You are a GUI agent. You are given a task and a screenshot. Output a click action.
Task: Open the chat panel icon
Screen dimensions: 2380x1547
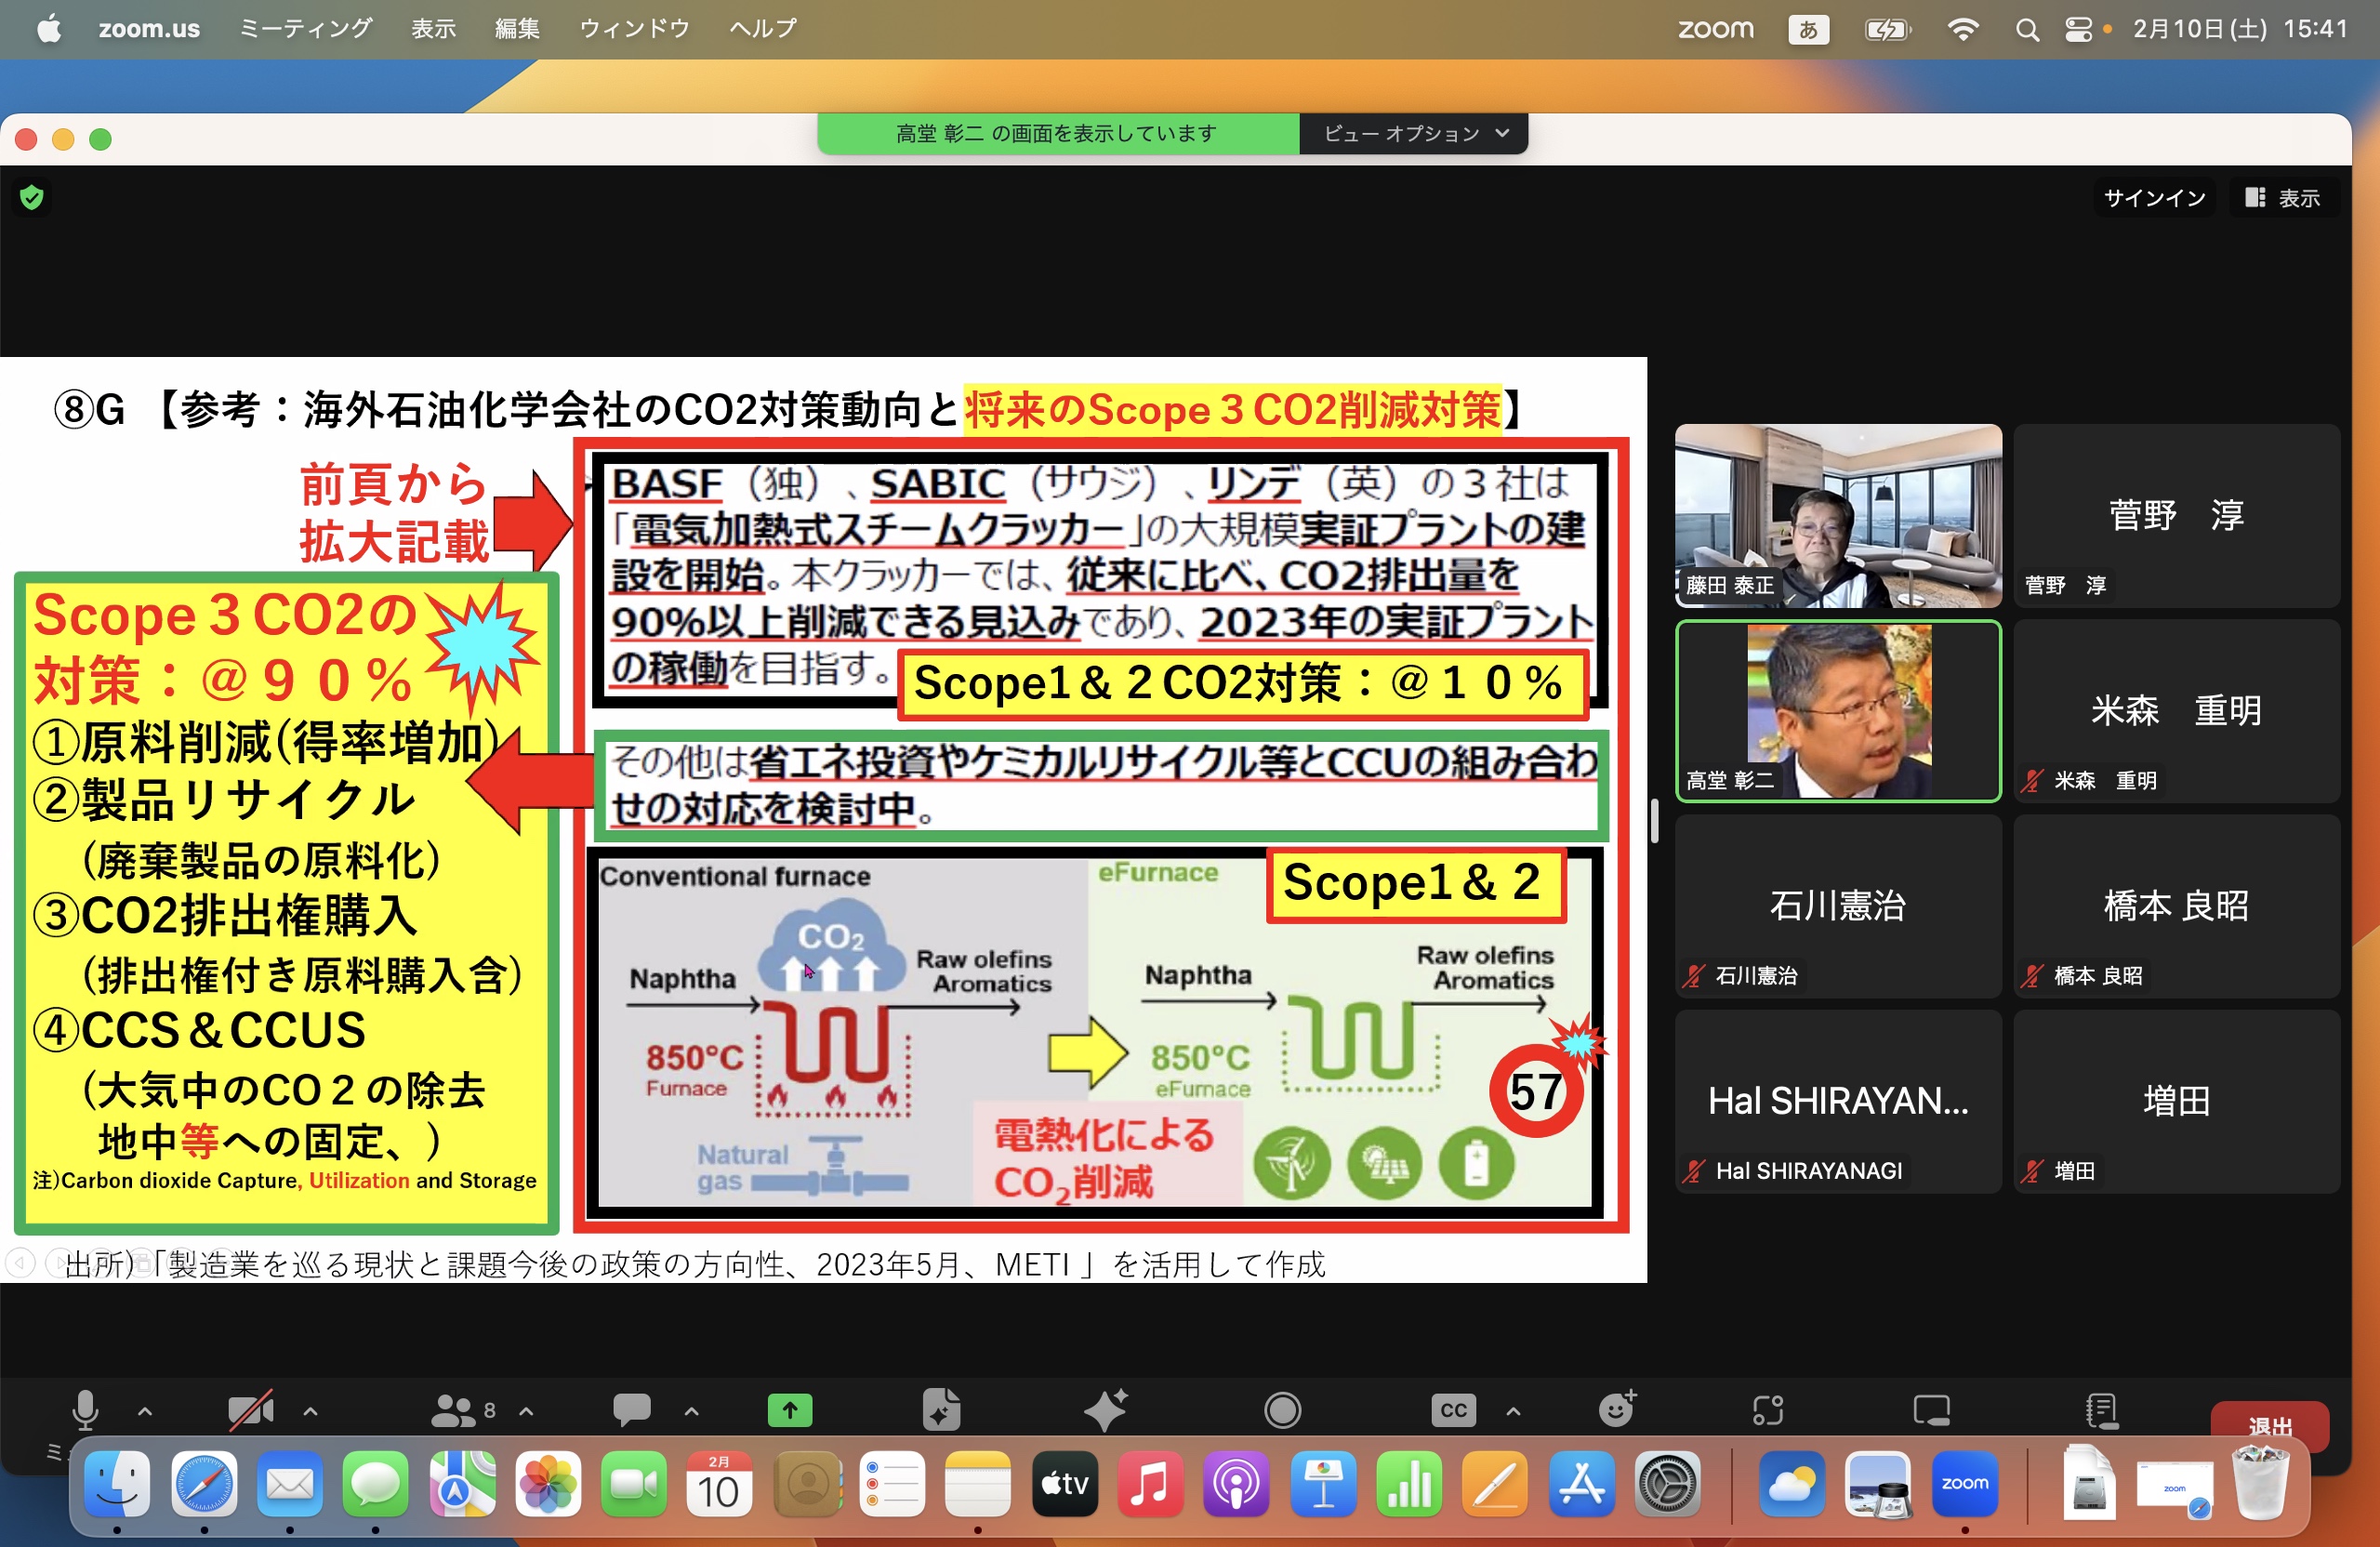[632, 1410]
